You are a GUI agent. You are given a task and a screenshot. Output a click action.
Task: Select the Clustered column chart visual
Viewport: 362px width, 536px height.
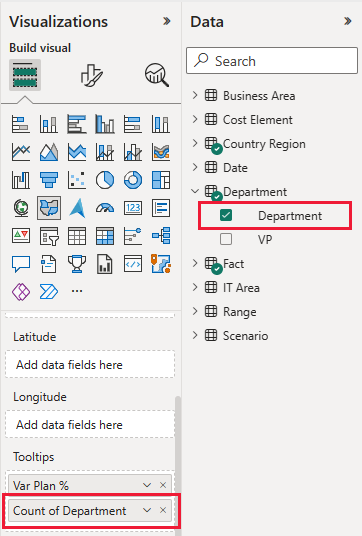(x=105, y=124)
